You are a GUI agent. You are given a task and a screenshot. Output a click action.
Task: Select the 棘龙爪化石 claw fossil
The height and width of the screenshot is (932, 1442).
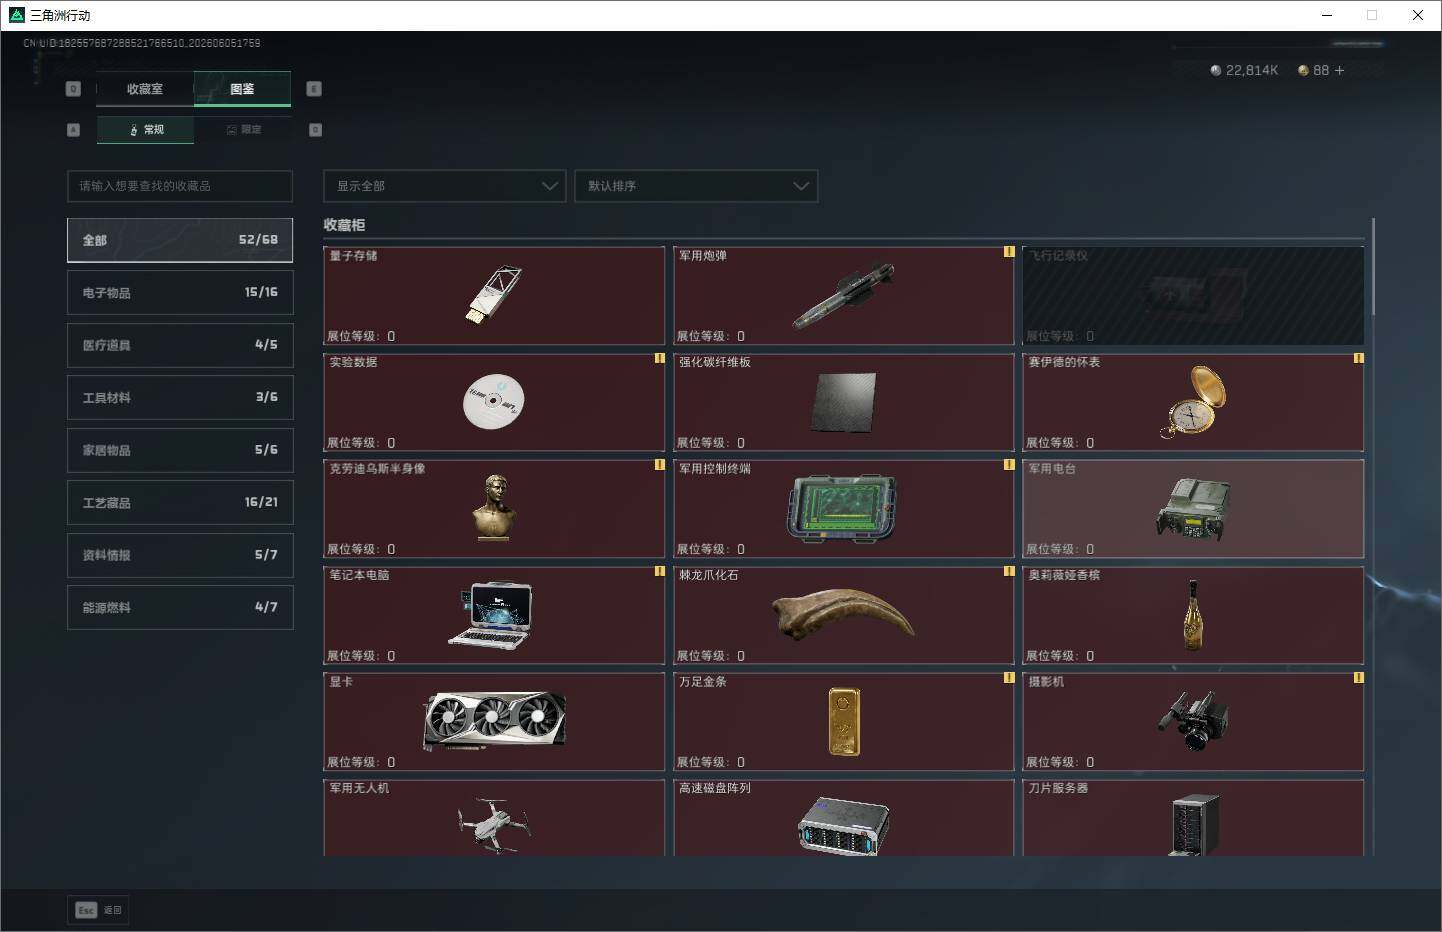(844, 615)
